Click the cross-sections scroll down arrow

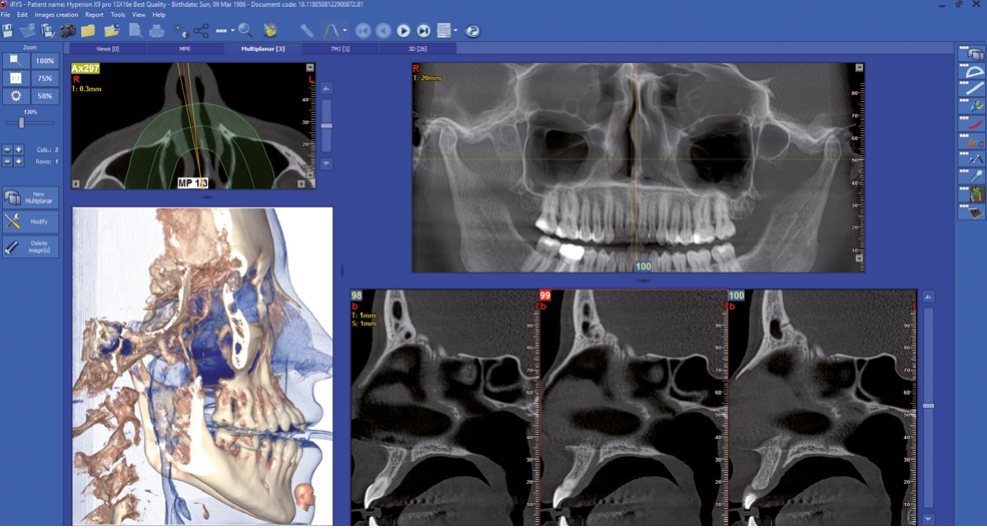(928, 519)
